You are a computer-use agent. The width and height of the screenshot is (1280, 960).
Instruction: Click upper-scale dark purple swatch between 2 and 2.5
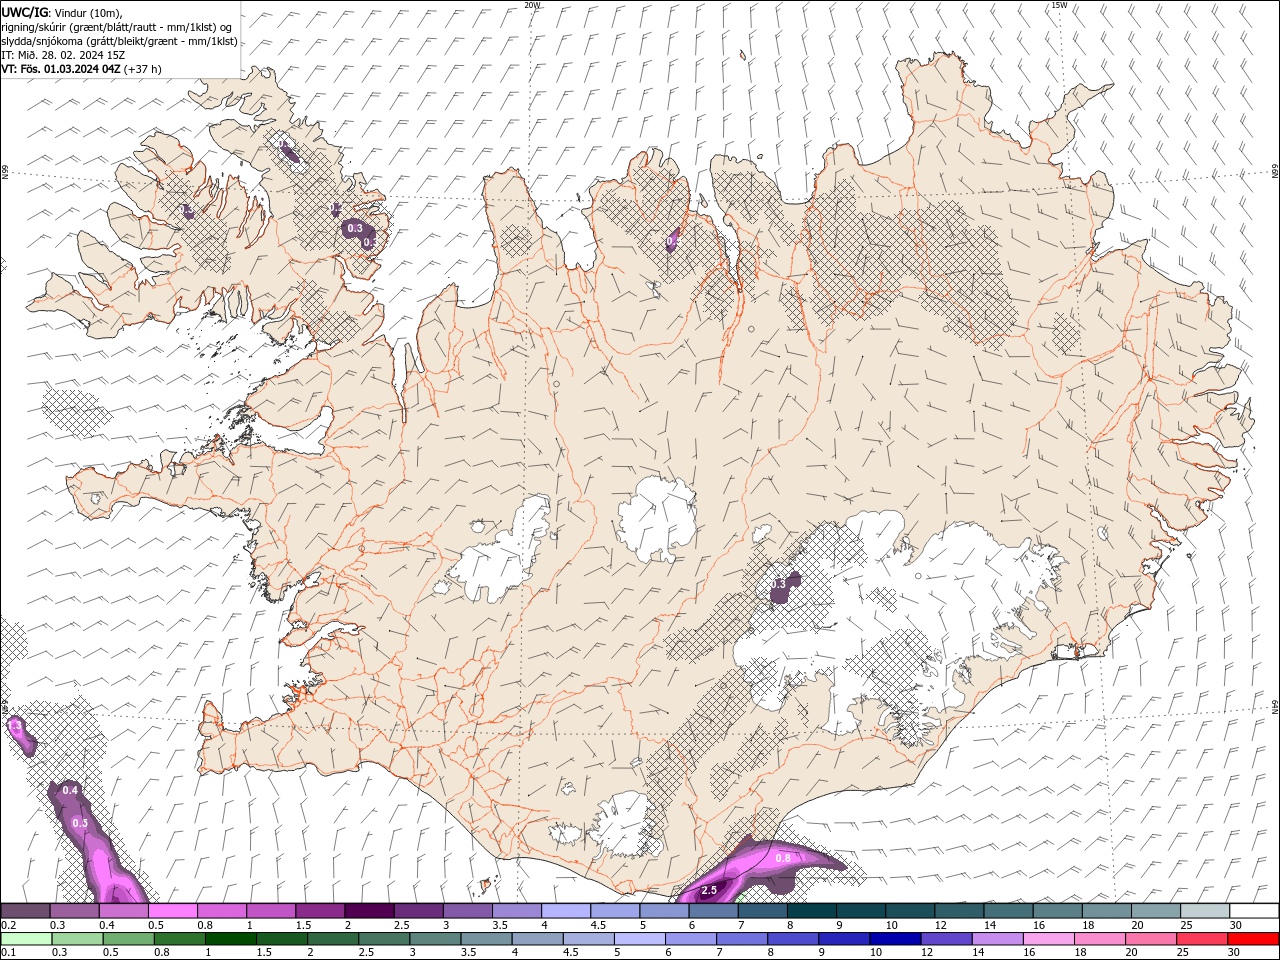coord(370,911)
